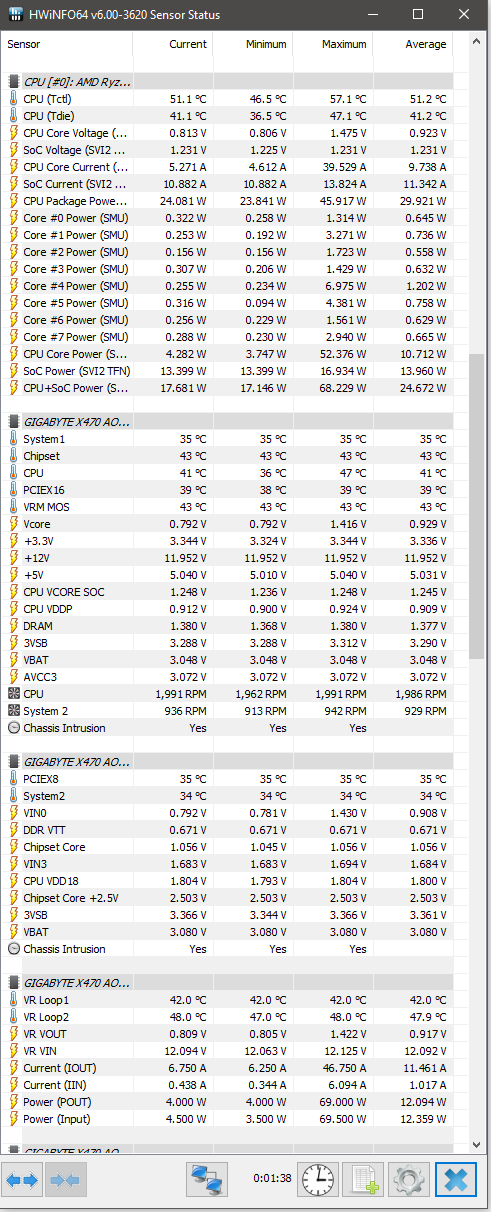
Task: Select the Current (IOUT) row
Action: point(227,1068)
